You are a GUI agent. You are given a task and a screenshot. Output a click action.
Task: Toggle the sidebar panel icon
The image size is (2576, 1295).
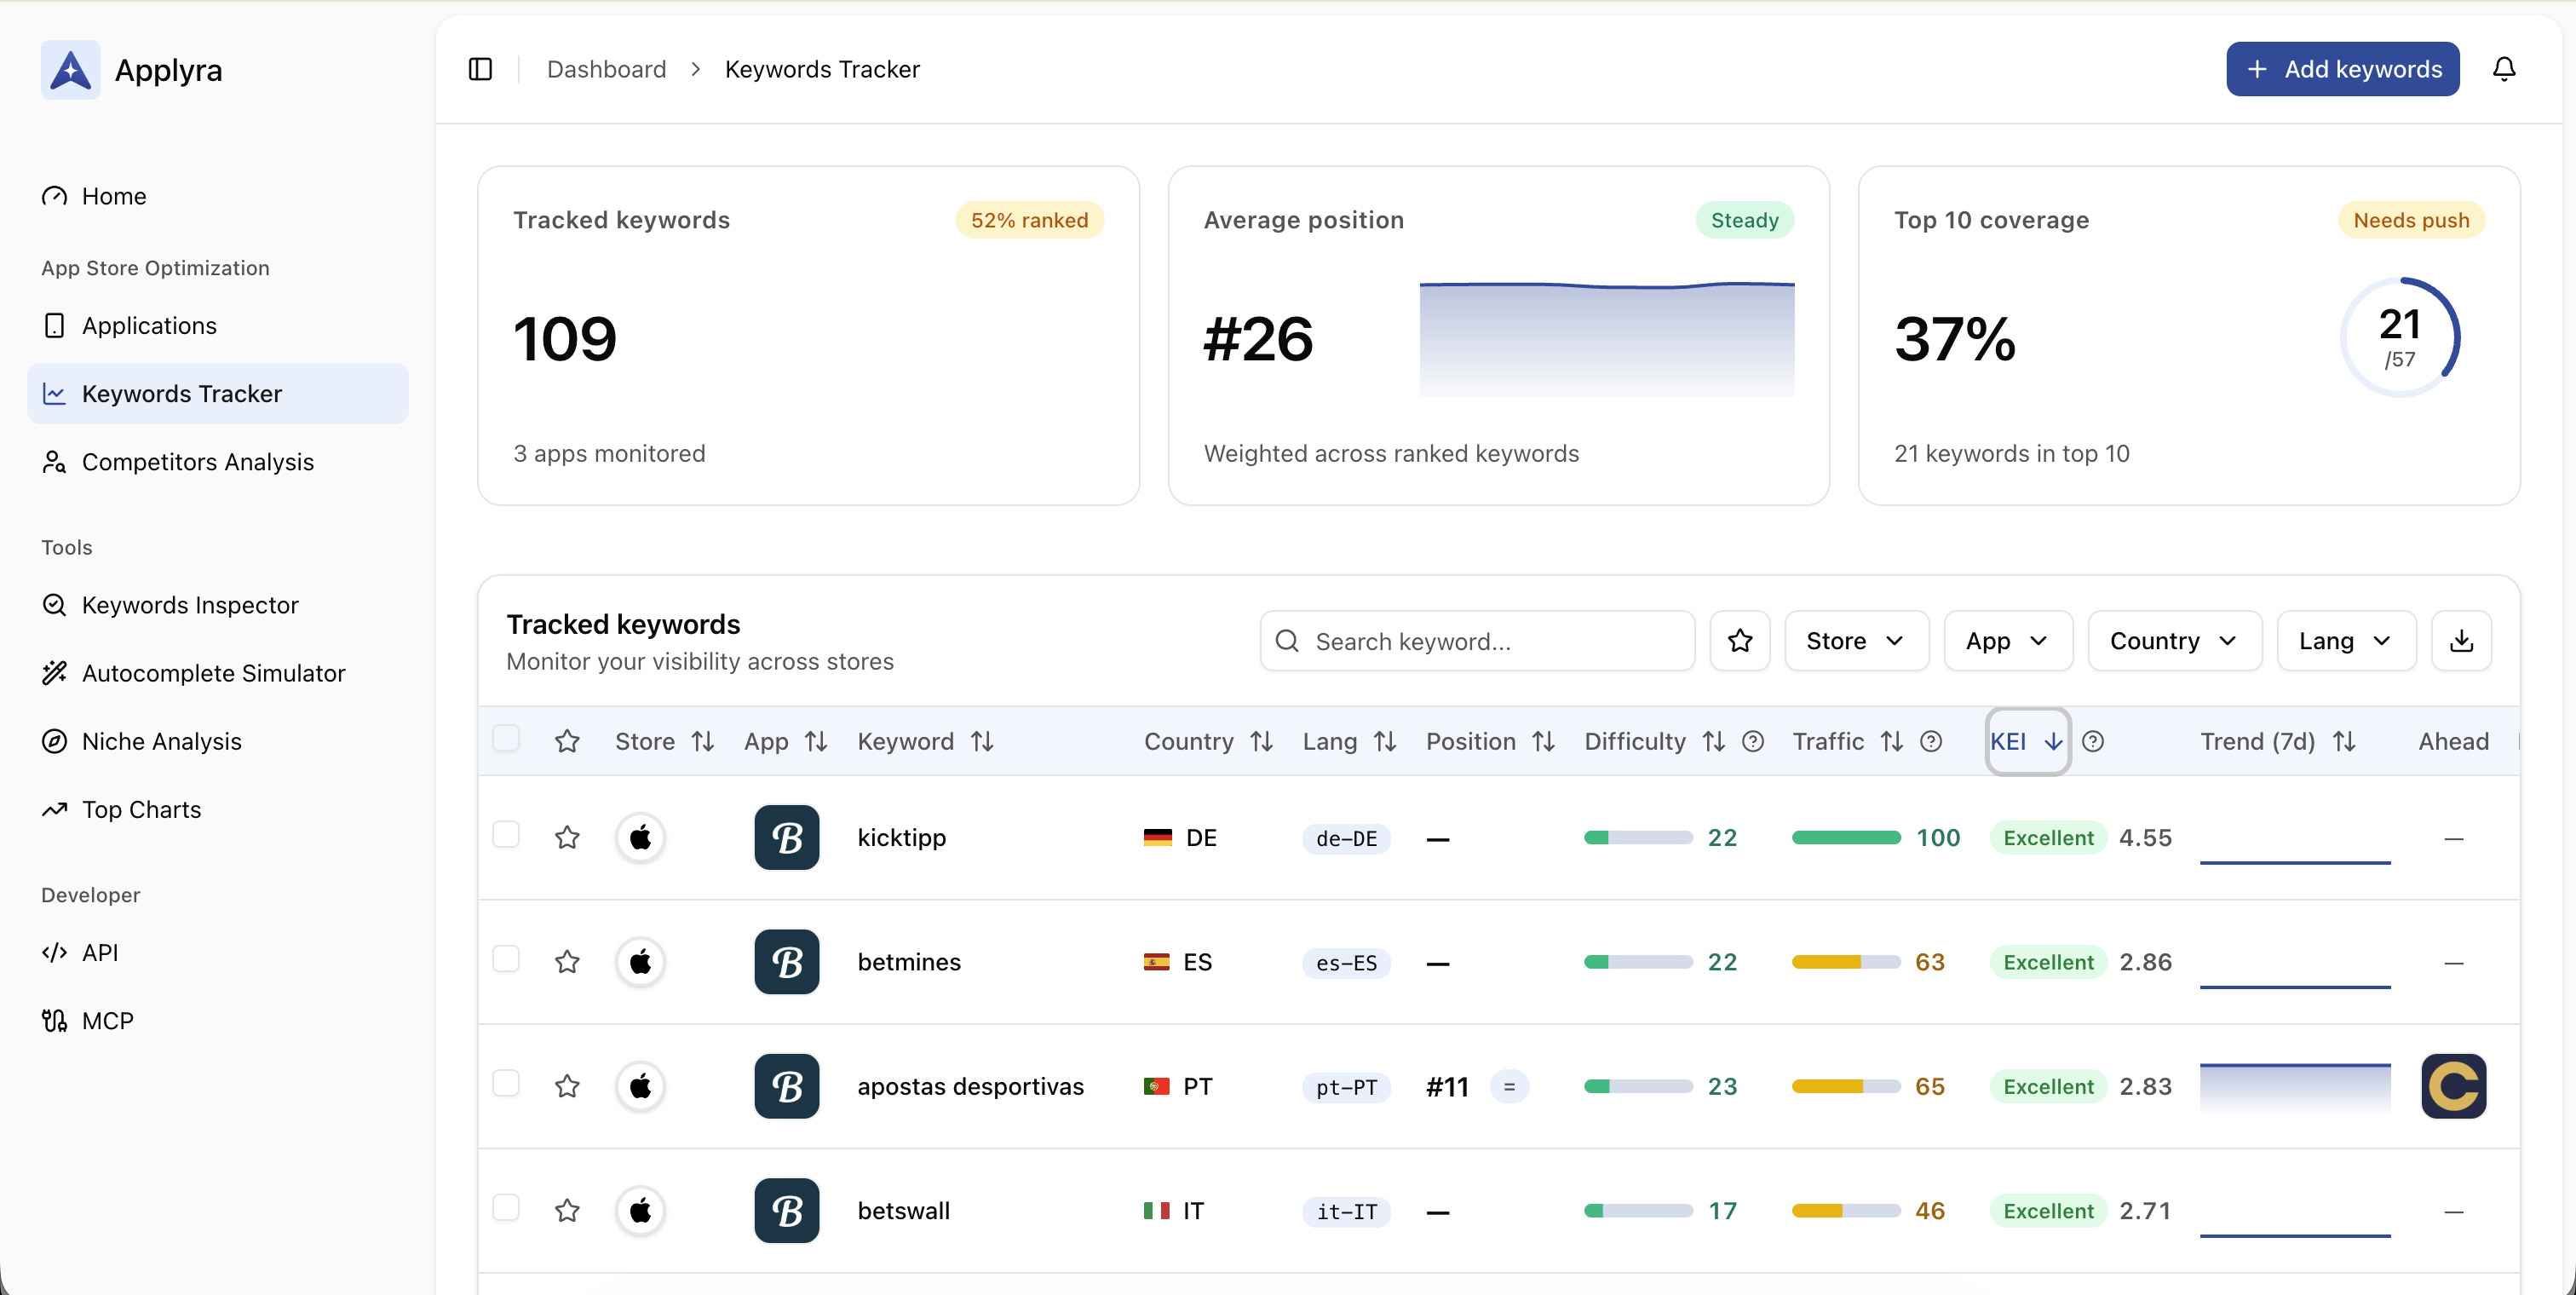(480, 69)
